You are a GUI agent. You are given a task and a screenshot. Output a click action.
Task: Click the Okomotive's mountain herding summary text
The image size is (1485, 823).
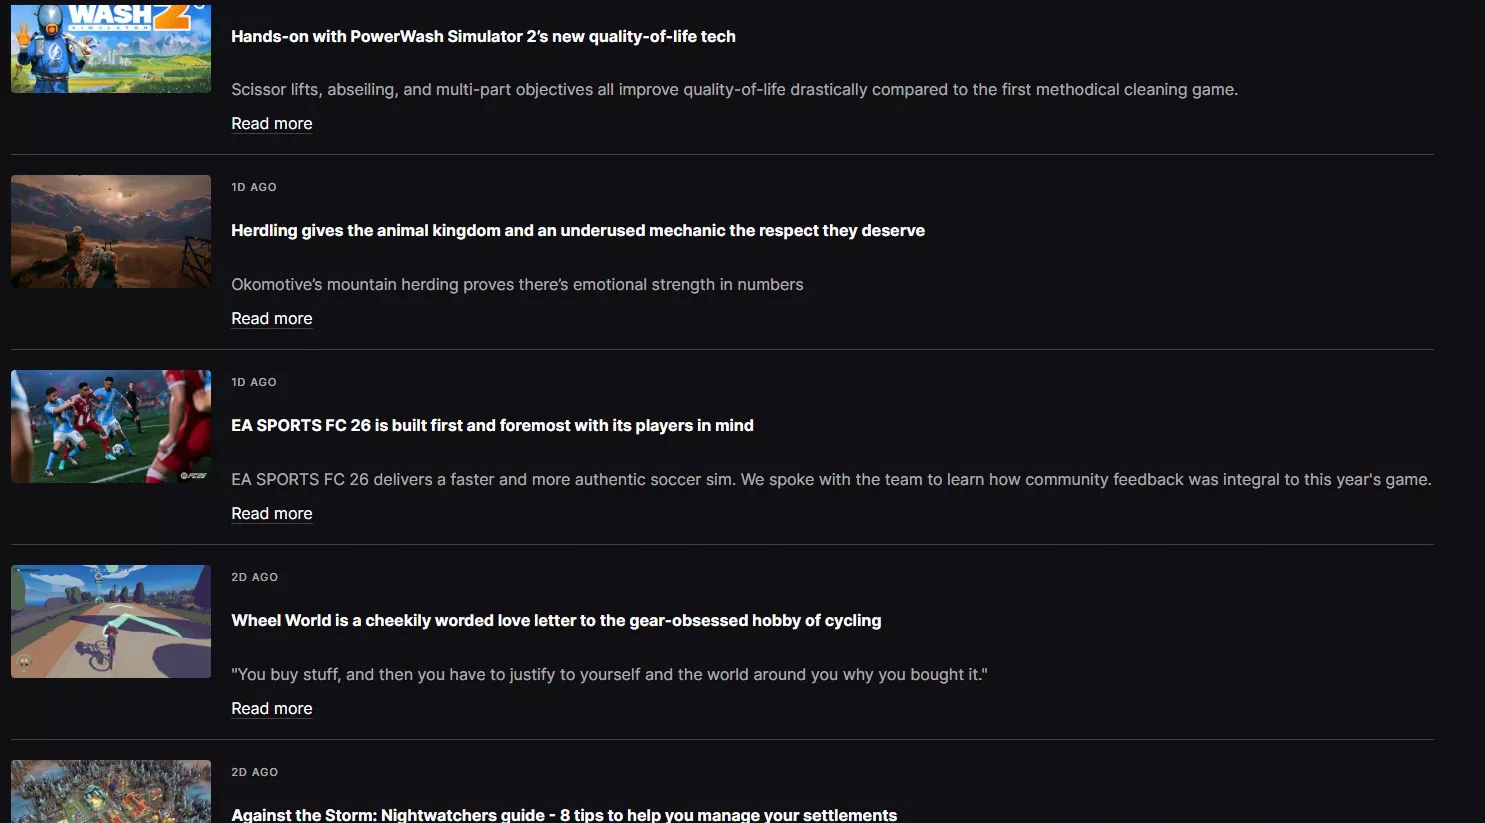[517, 284]
